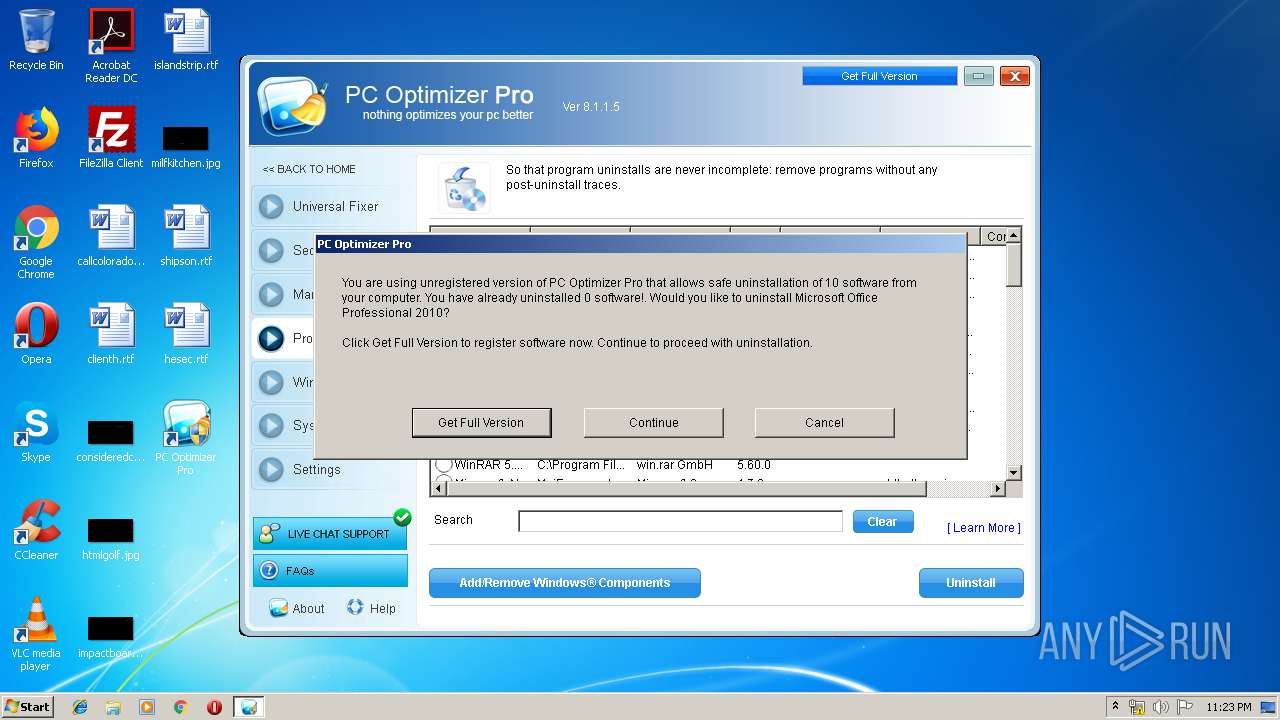Go back via BACK TO HOME link
1280x720 pixels.
(309, 169)
